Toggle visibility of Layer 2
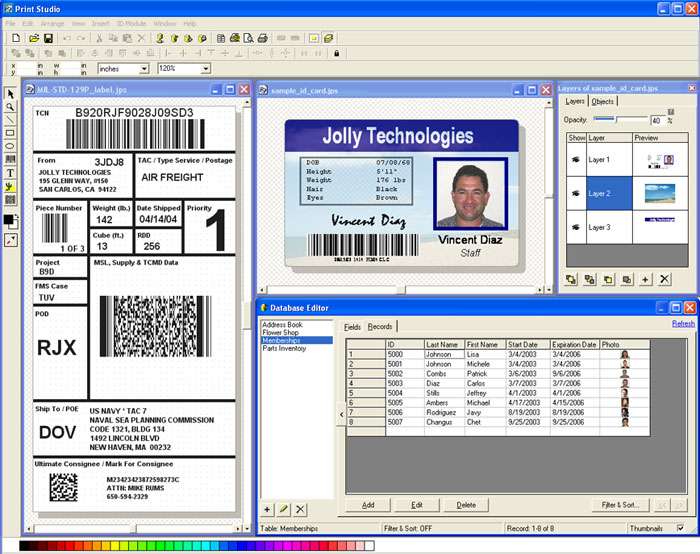Image resolution: width=700 pixels, height=554 pixels. (576, 193)
